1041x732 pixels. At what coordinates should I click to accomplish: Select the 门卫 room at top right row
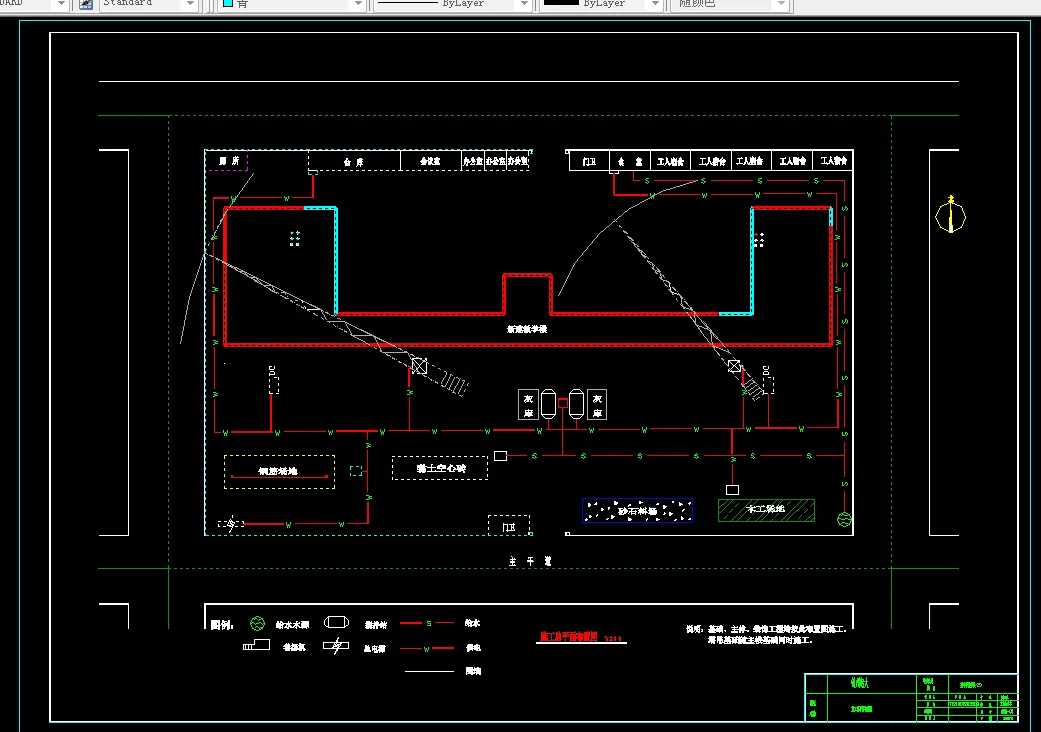coord(589,161)
